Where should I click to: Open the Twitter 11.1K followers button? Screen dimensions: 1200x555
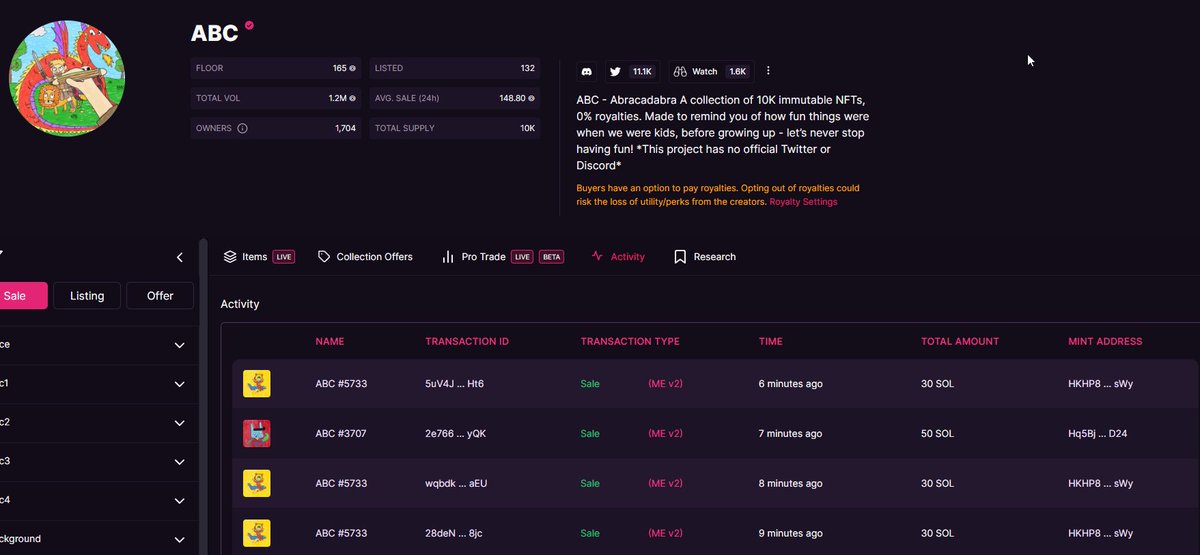tap(631, 71)
